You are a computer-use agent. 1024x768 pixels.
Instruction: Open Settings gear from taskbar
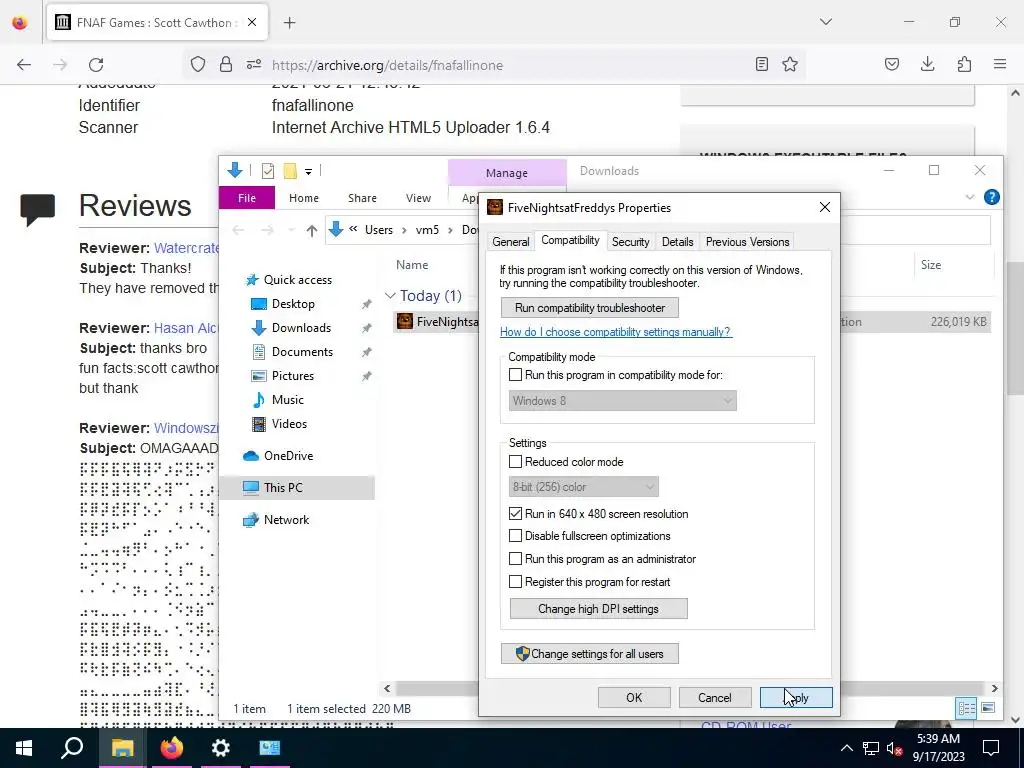(x=221, y=748)
